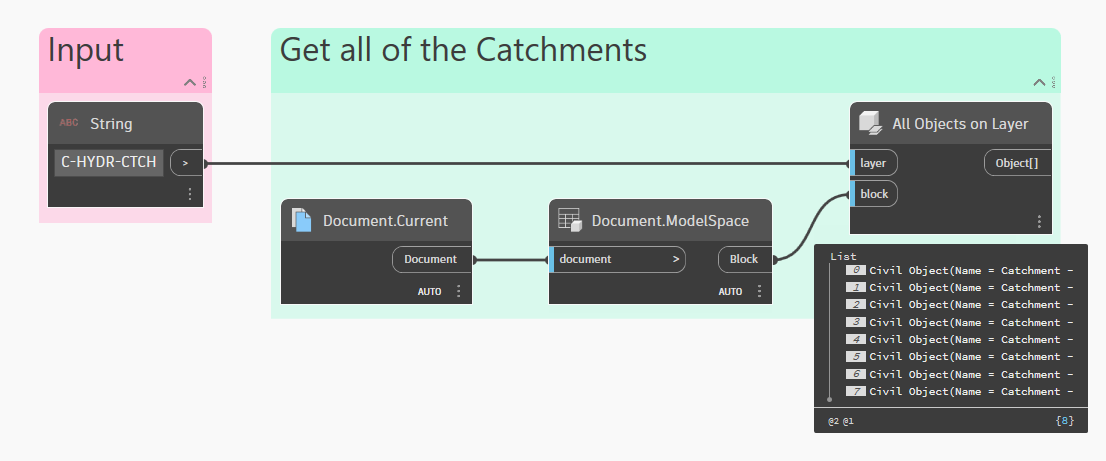Image resolution: width=1106 pixels, height=461 pixels.
Task: Click the chevron on the document input port
Action: (x=676, y=259)
